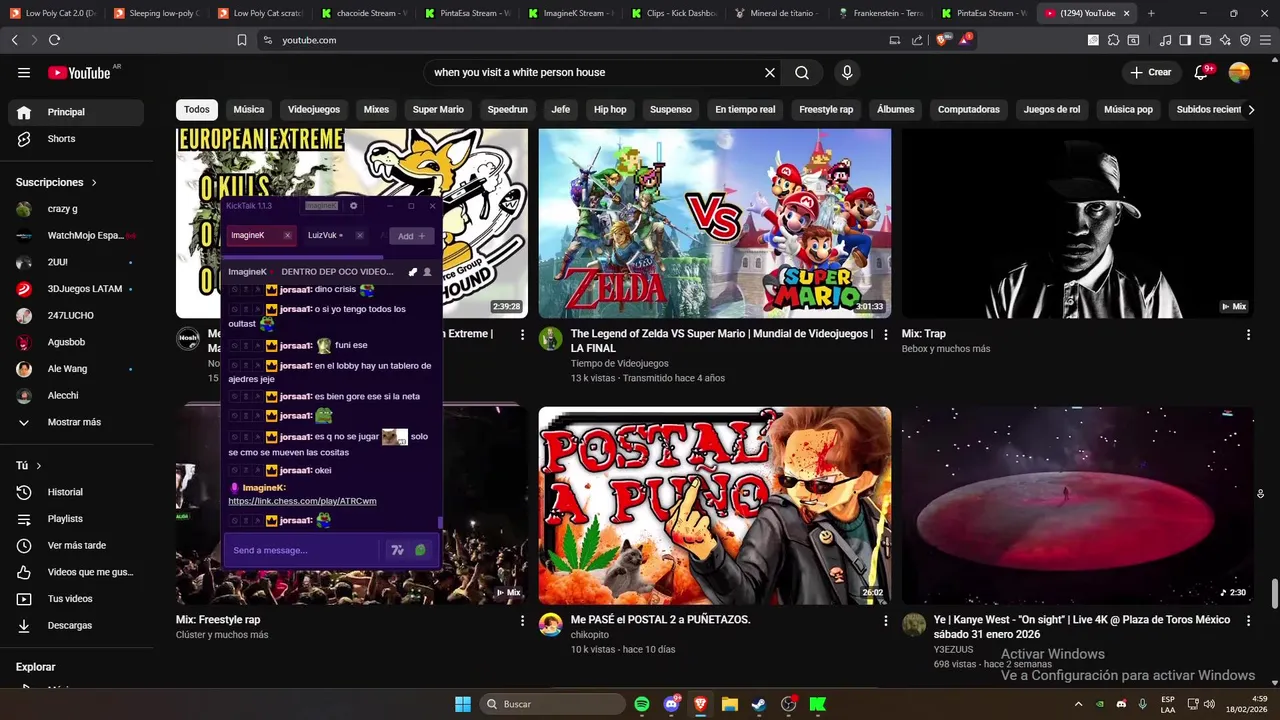Open the KickTalk green Kick emote button

[420, 550]
